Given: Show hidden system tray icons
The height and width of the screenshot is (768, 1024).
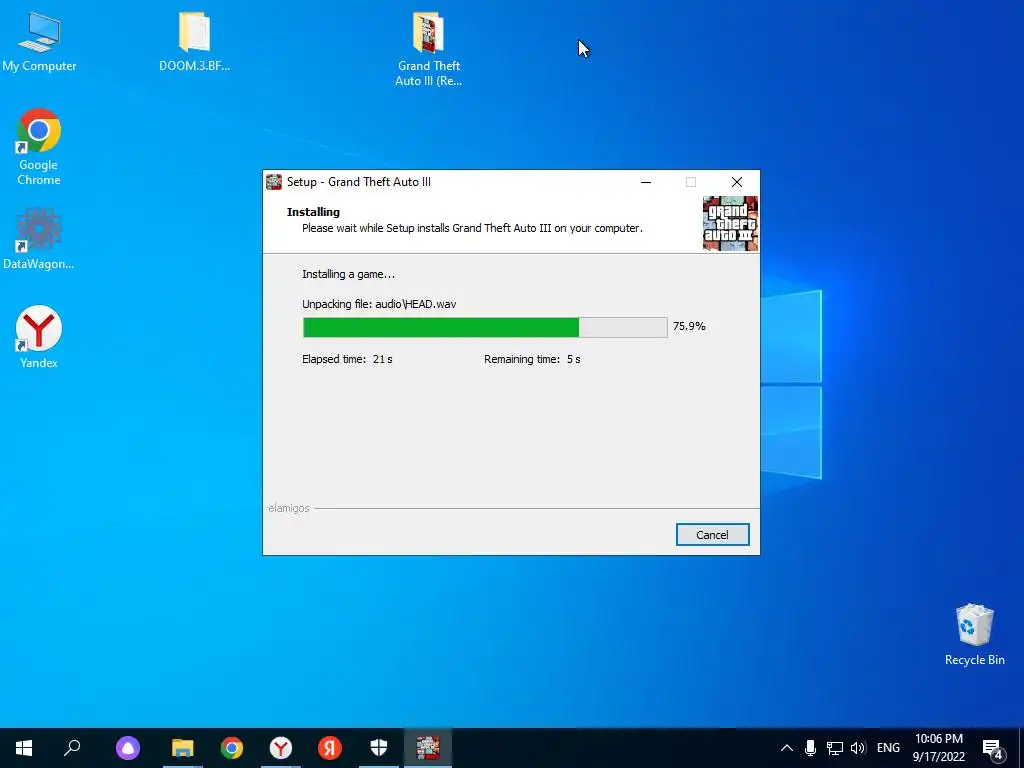Looking at the screenshot, I should point(787,748).
